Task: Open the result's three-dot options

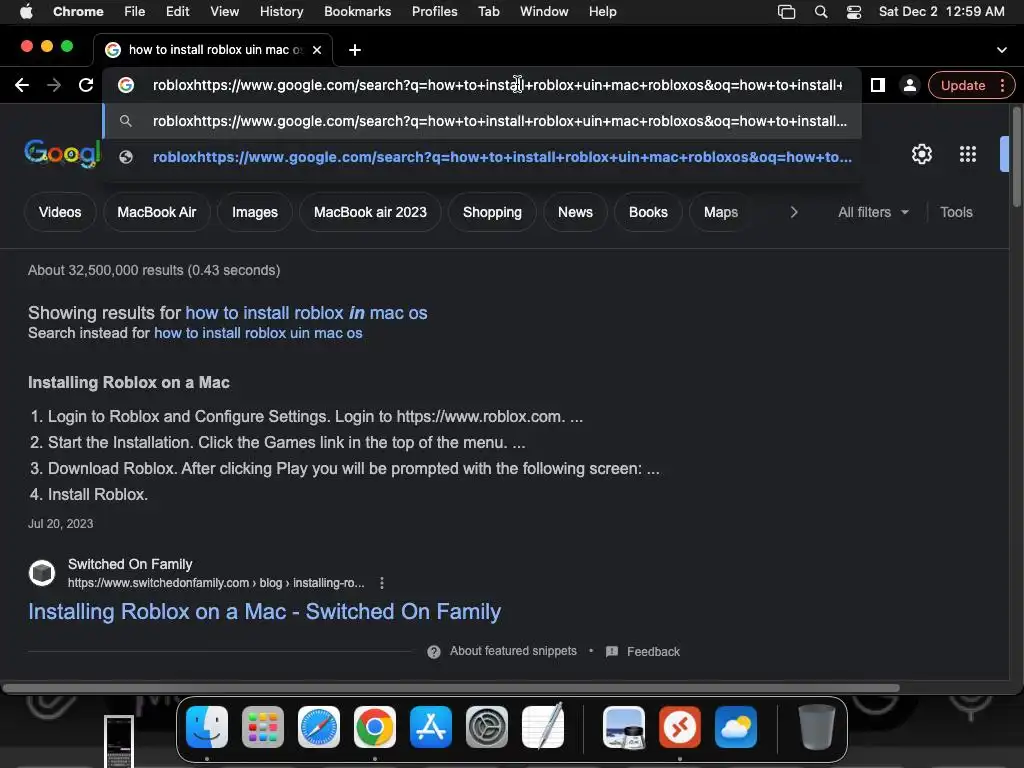Action: pyautogui.click(x=382, y=583)
